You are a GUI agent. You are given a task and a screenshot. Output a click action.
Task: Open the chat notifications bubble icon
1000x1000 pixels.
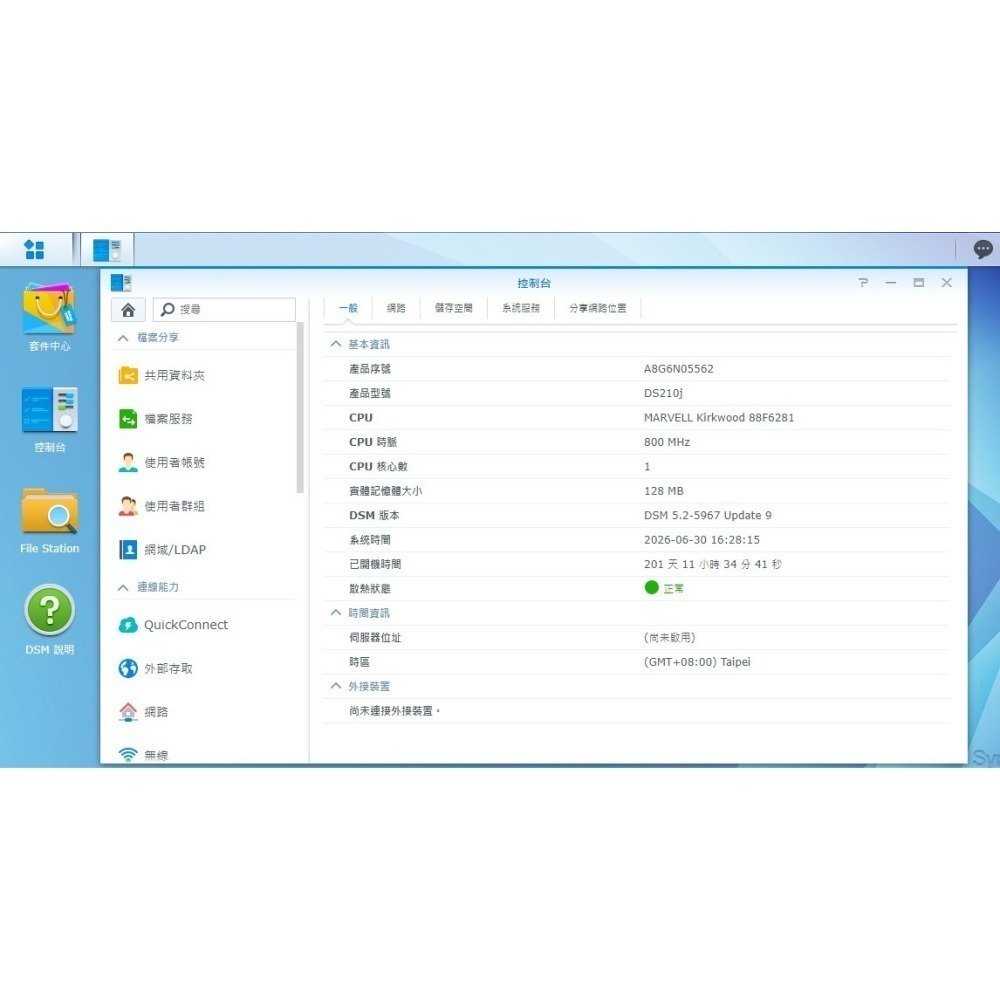(x=983, y=249)
